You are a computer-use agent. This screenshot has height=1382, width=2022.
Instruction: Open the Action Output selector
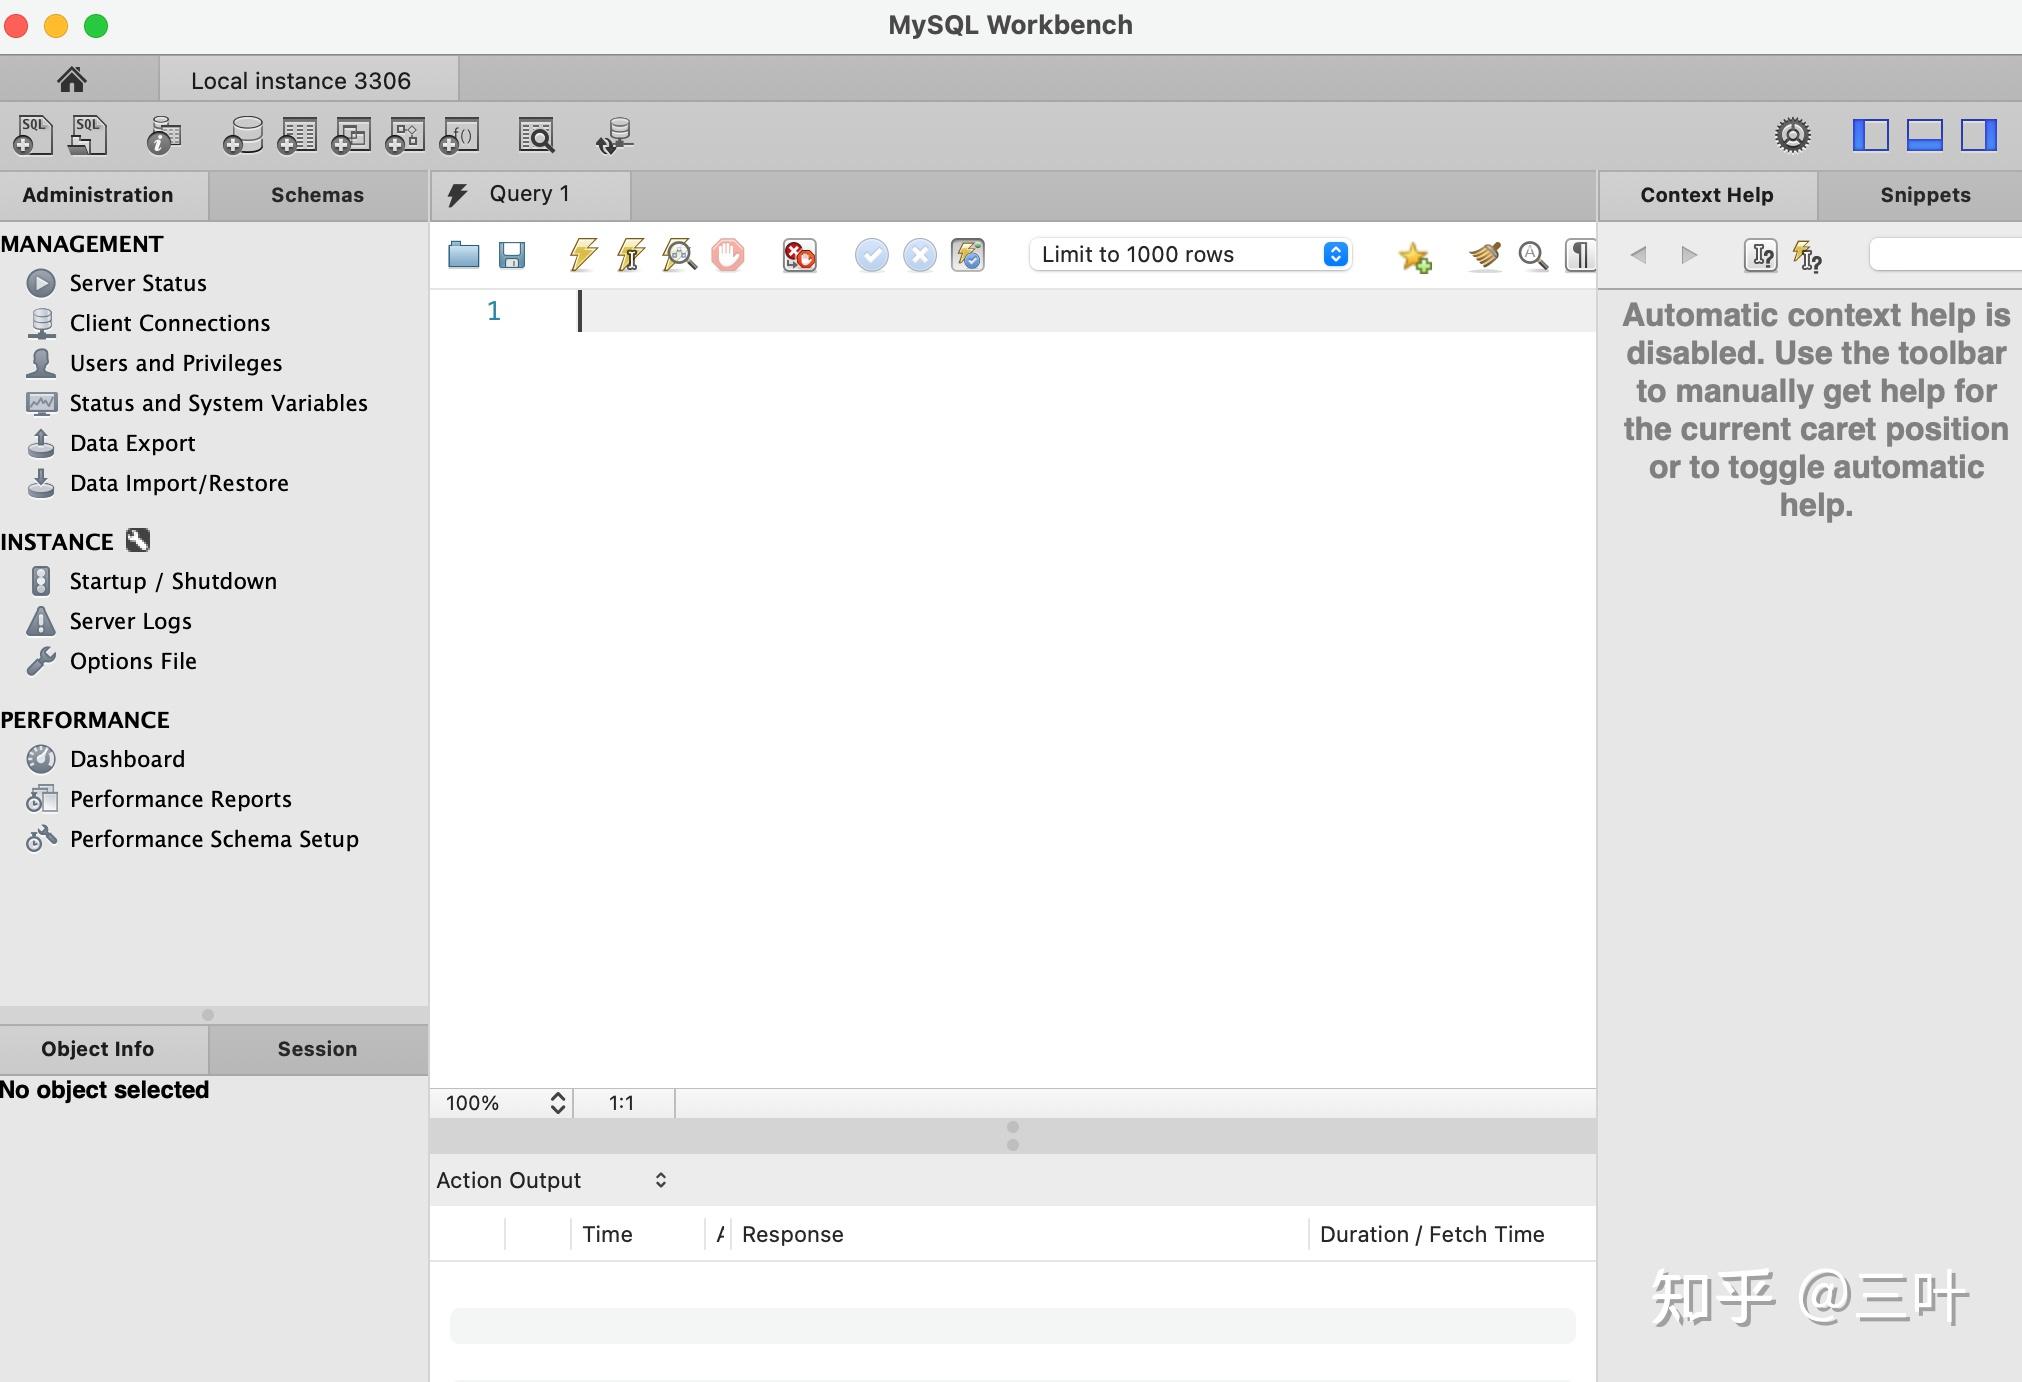pos(659,1180)
